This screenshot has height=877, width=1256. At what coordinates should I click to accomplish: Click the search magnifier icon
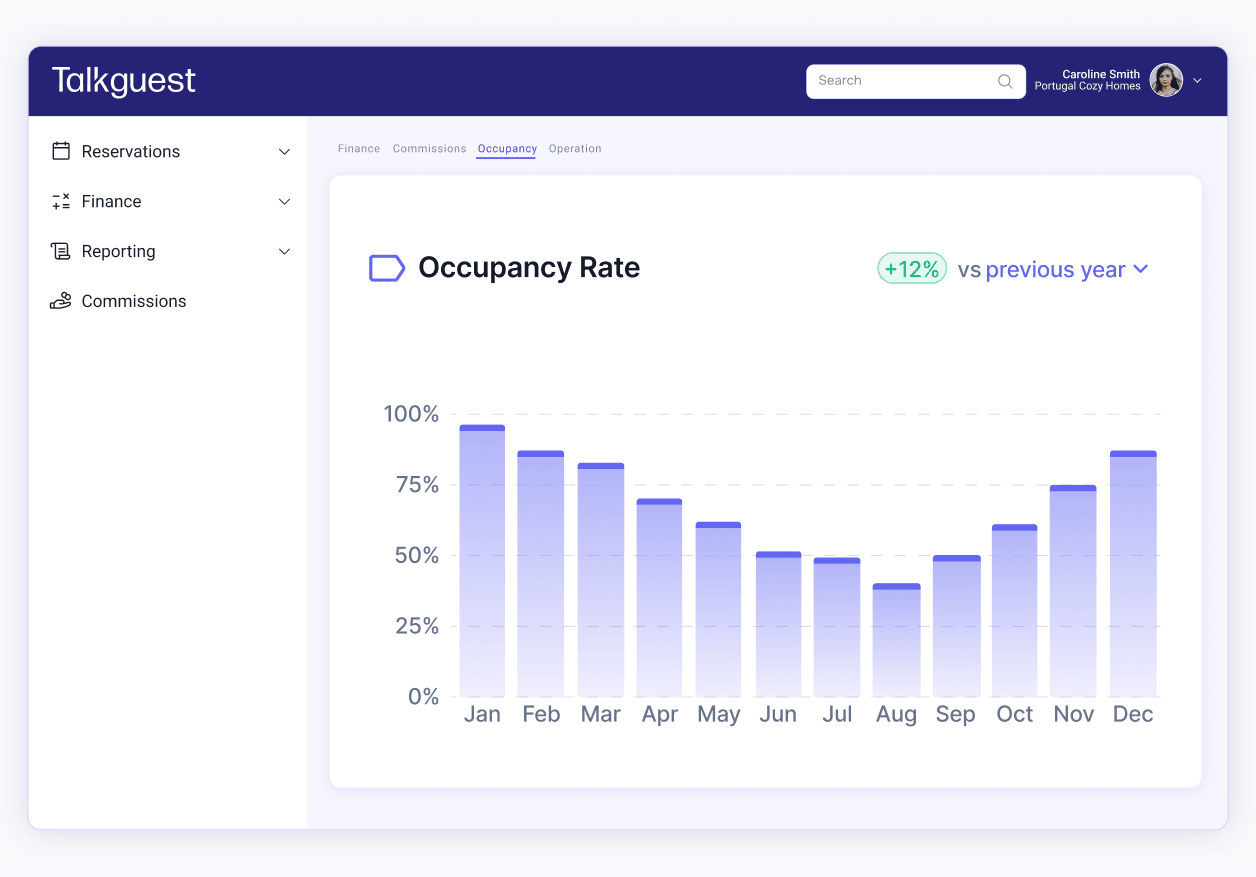[x=1004, y=81]
